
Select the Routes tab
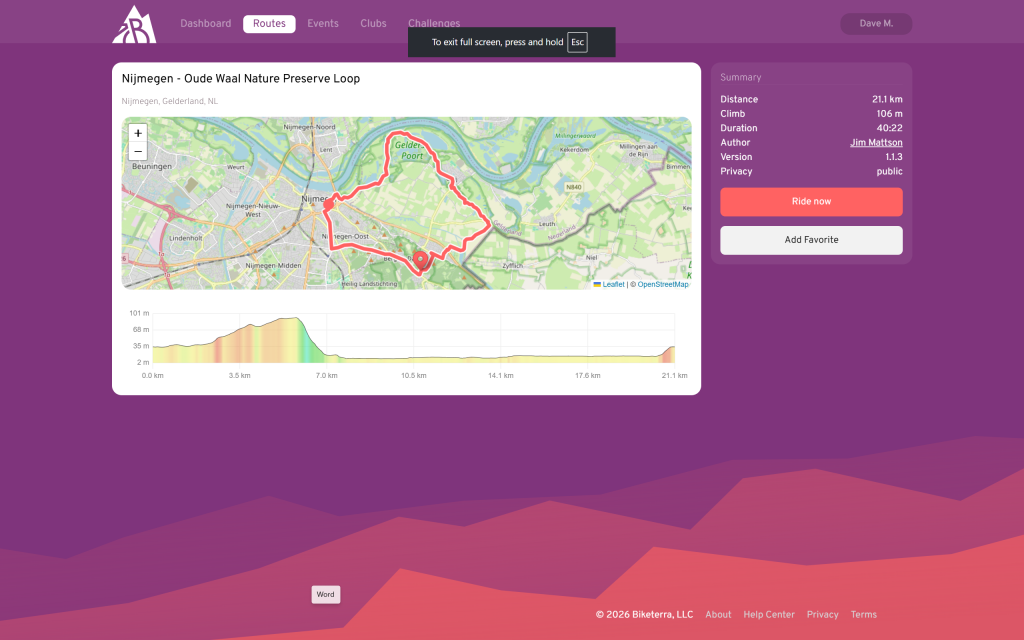click(x=269, y=24)
